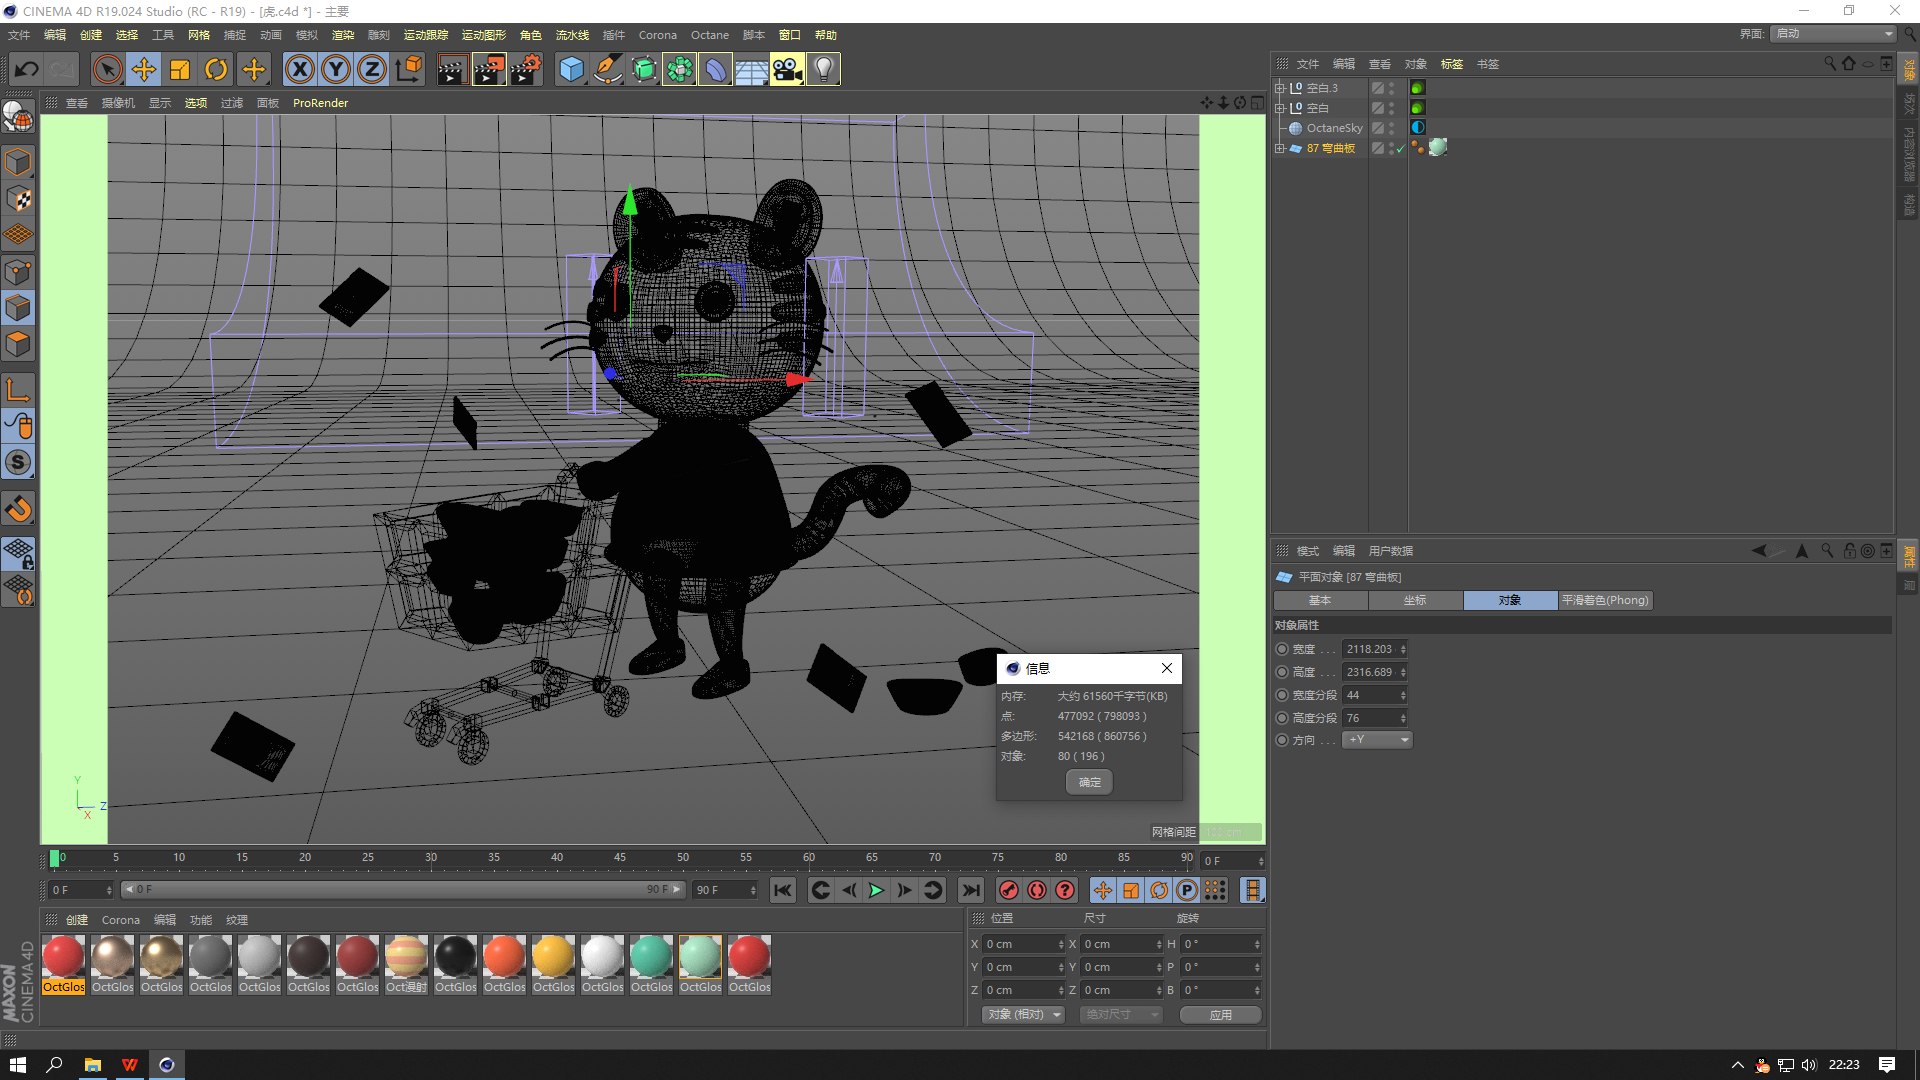This screenshot has height=1080, width=1920.
Task: Expand the 空白.3 object tree
Action: [1279, 88]
